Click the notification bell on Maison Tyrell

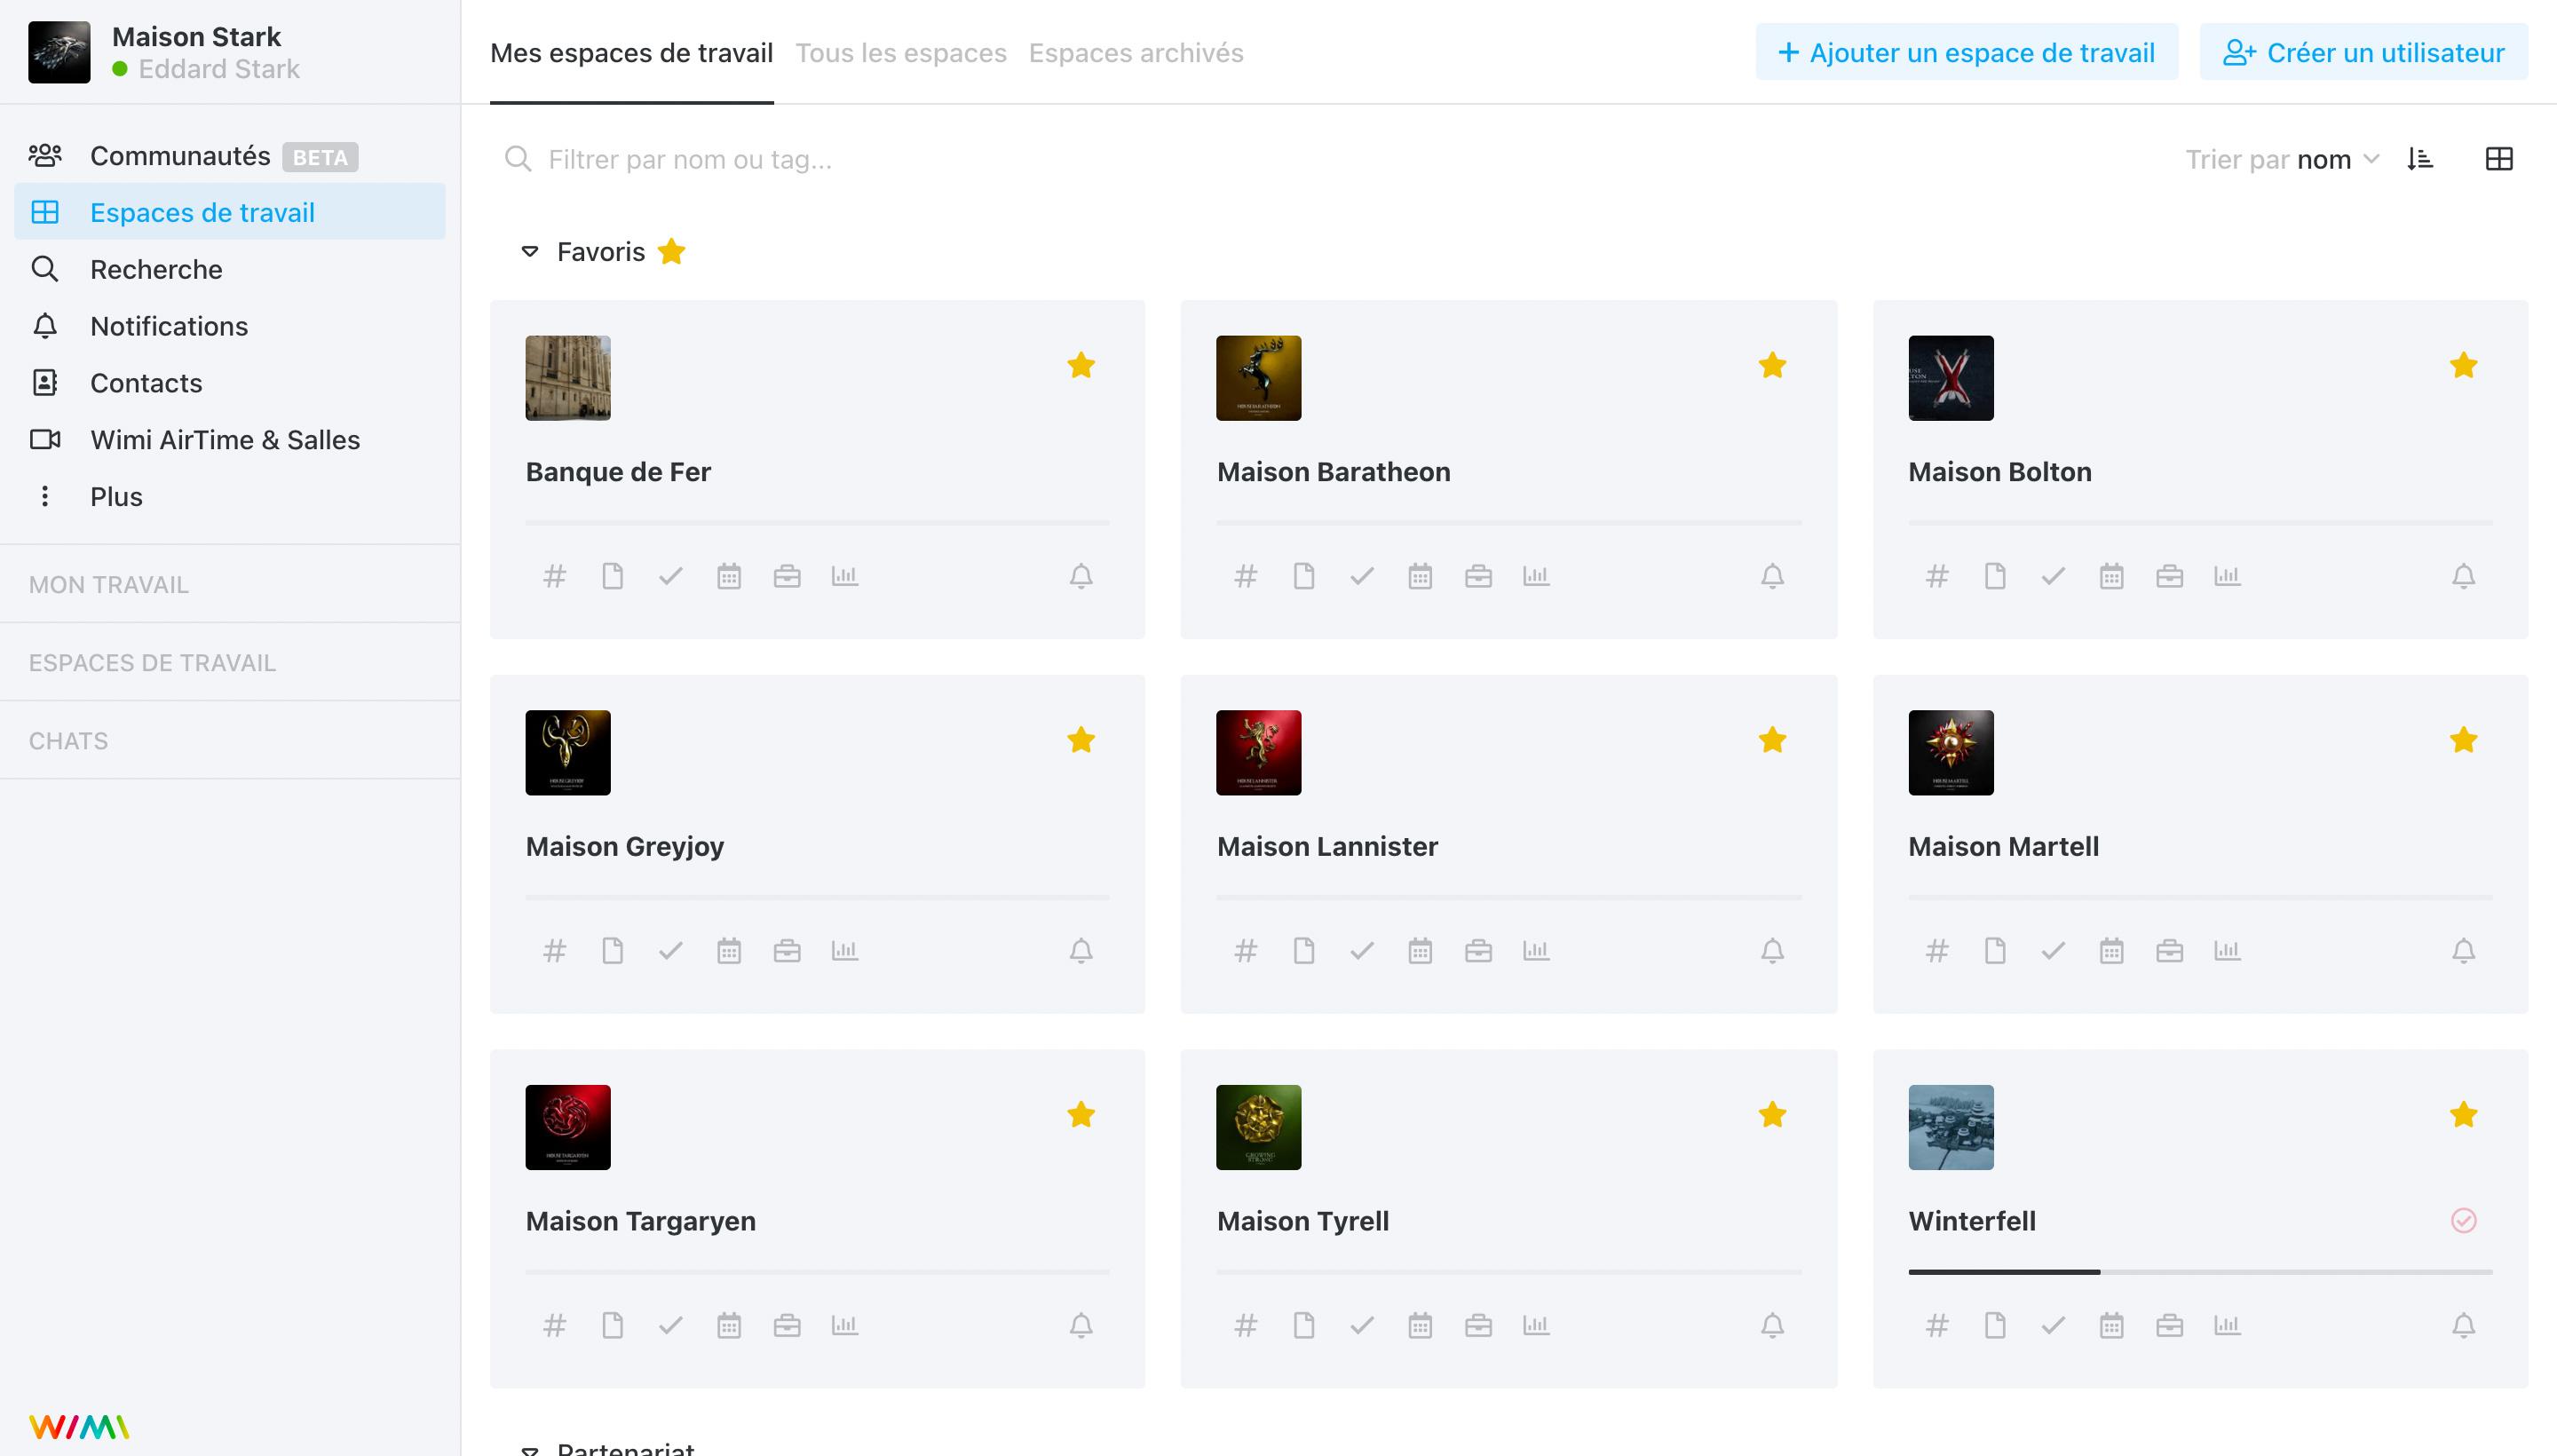[1772, 1325]
